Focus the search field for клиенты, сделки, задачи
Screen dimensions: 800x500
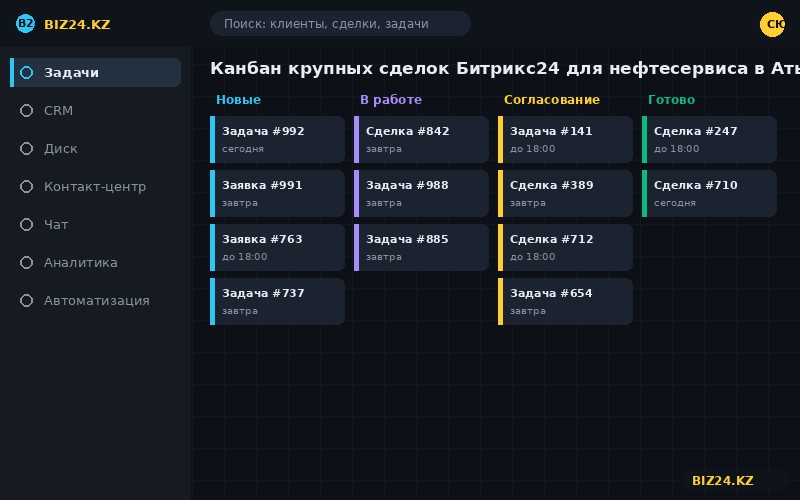point(340,23)
